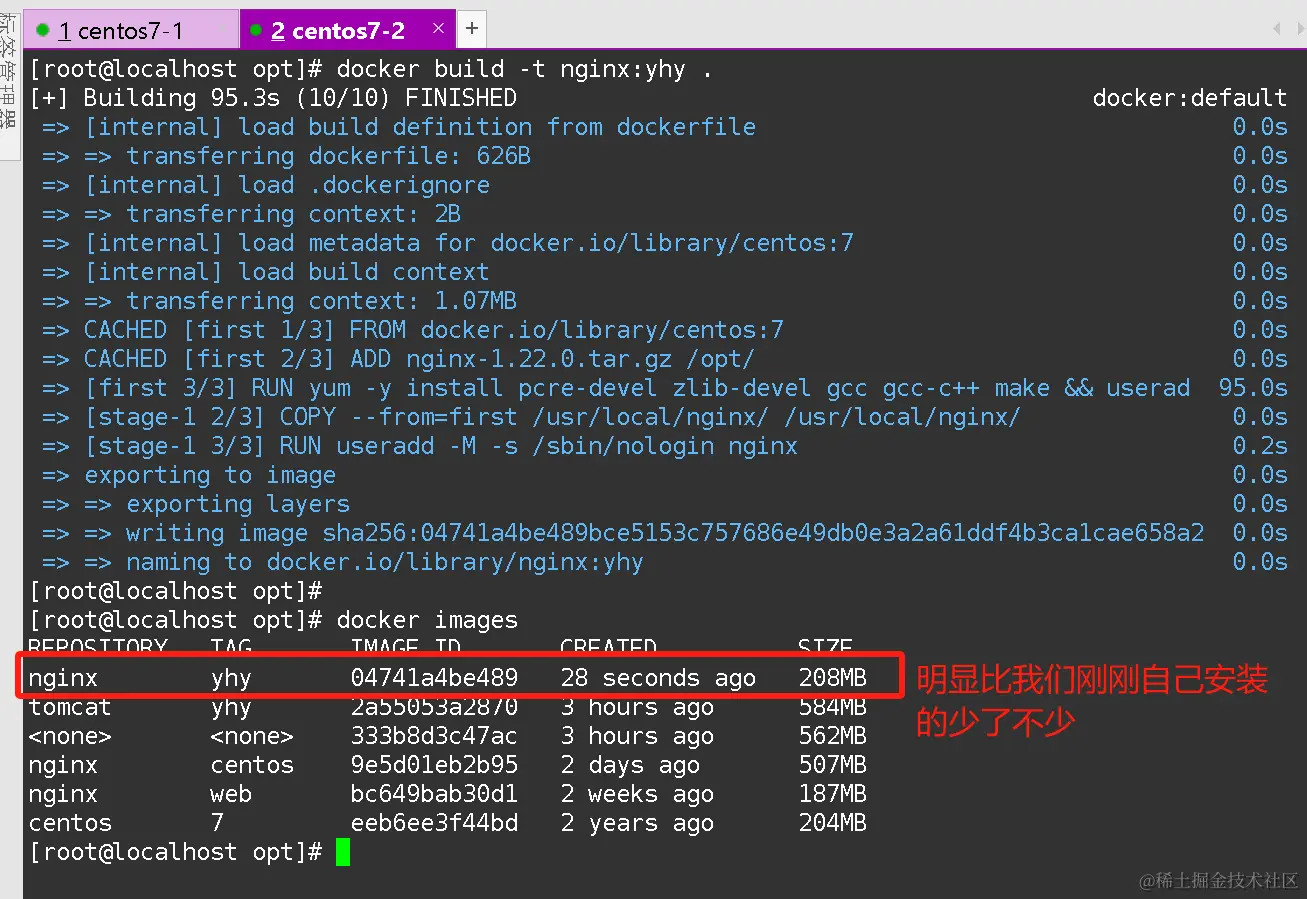Click the 'docker:default' text
This screenshot has width=1307, height=899.
(1190, 98)
